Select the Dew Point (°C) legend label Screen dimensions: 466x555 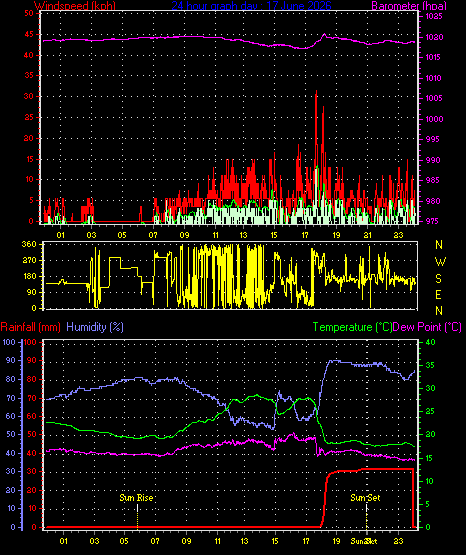[427, 327]
